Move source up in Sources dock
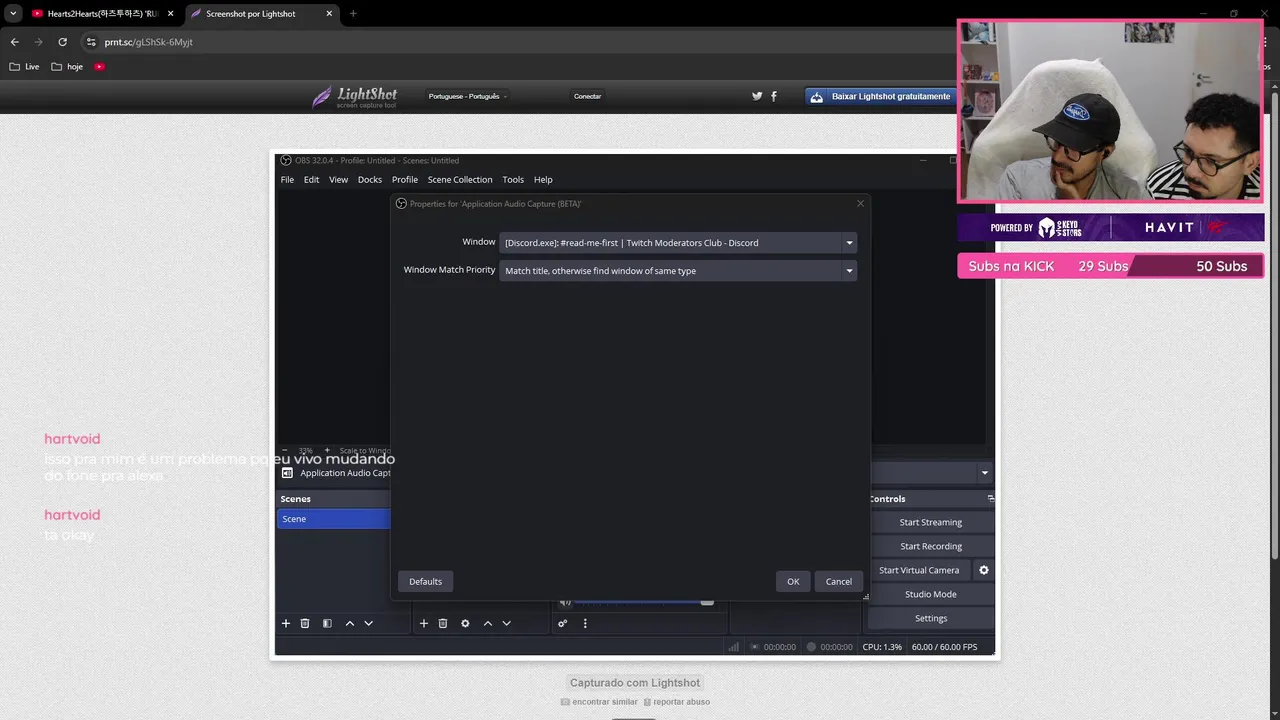 tap(488, 623)
